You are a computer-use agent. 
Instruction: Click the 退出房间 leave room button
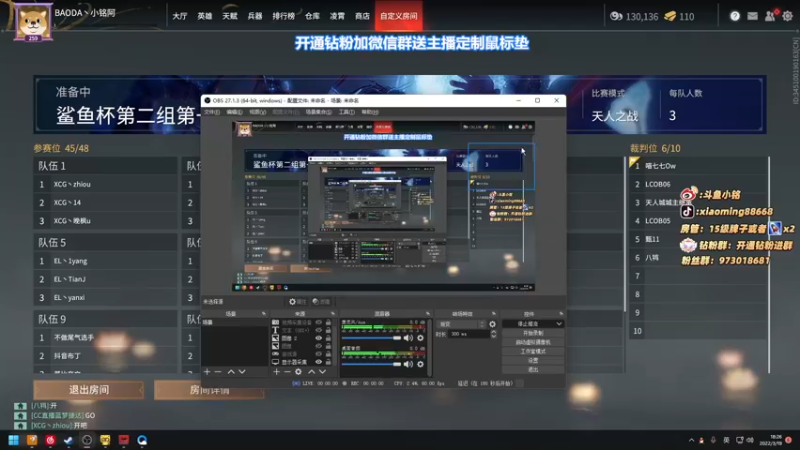tap(89, 390)
